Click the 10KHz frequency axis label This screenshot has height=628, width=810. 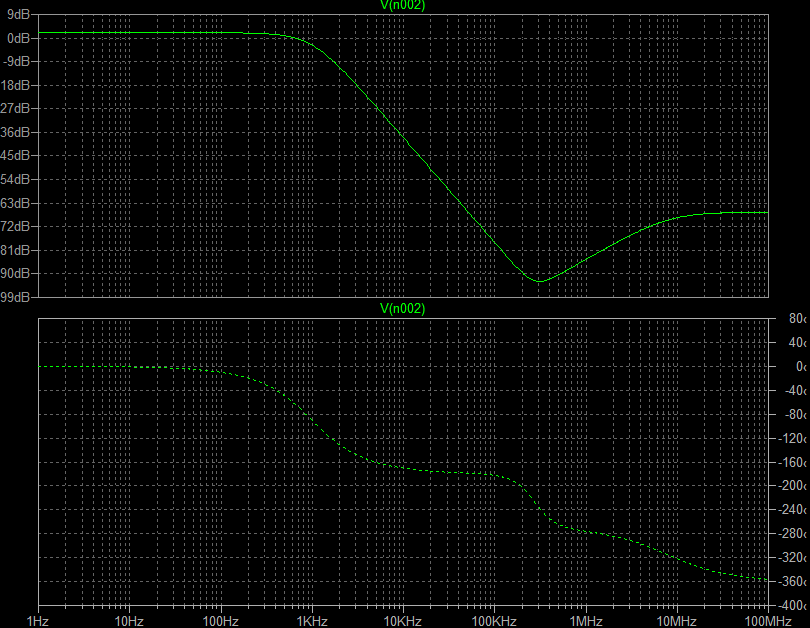coord(403,620)
